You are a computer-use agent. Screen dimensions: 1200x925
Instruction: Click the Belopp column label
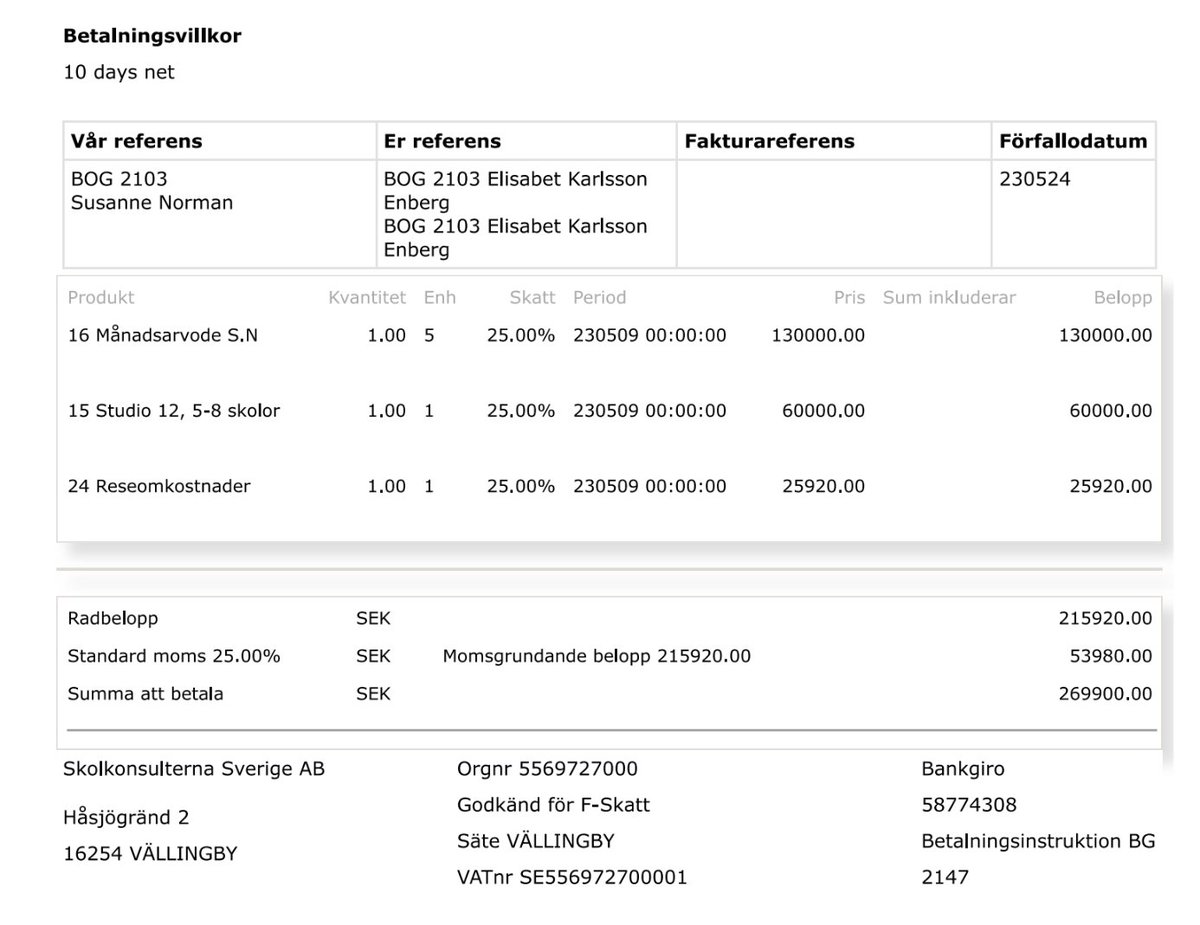[1123, 297]
